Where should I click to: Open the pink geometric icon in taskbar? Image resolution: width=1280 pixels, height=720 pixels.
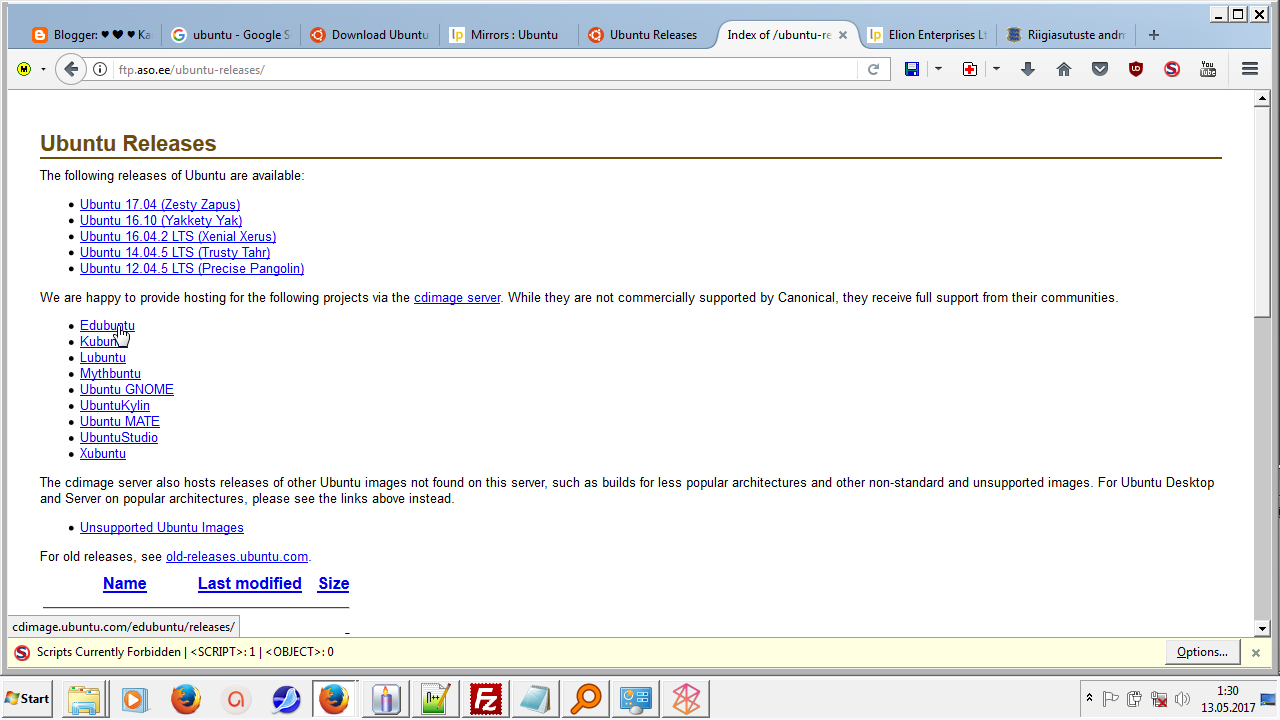tap(686, 699)
